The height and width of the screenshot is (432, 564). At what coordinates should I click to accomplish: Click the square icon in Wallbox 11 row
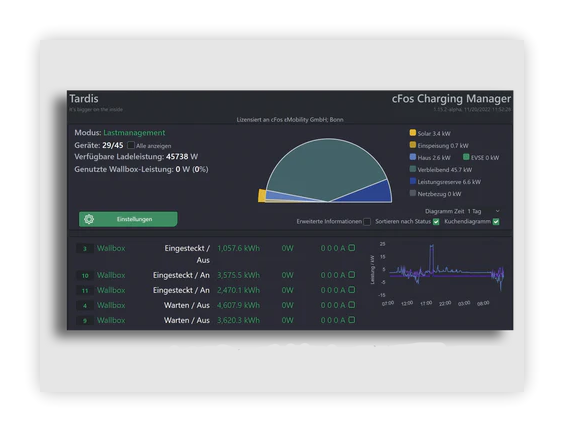click(352, 290)
